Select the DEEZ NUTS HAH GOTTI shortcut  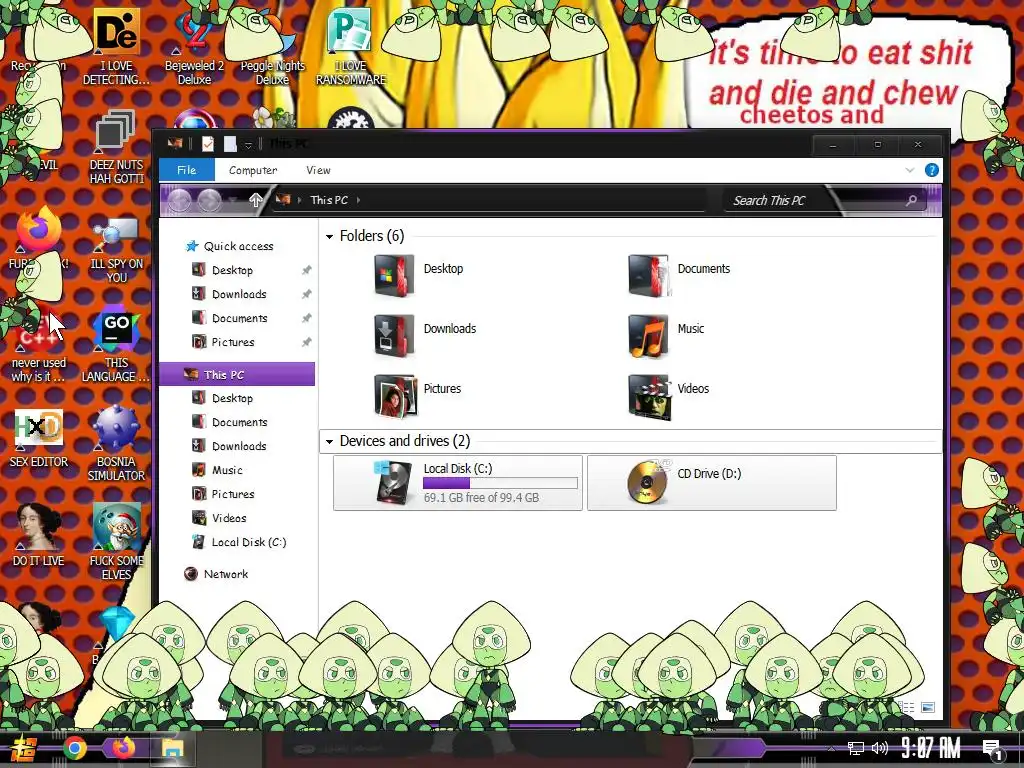(116, 147)
